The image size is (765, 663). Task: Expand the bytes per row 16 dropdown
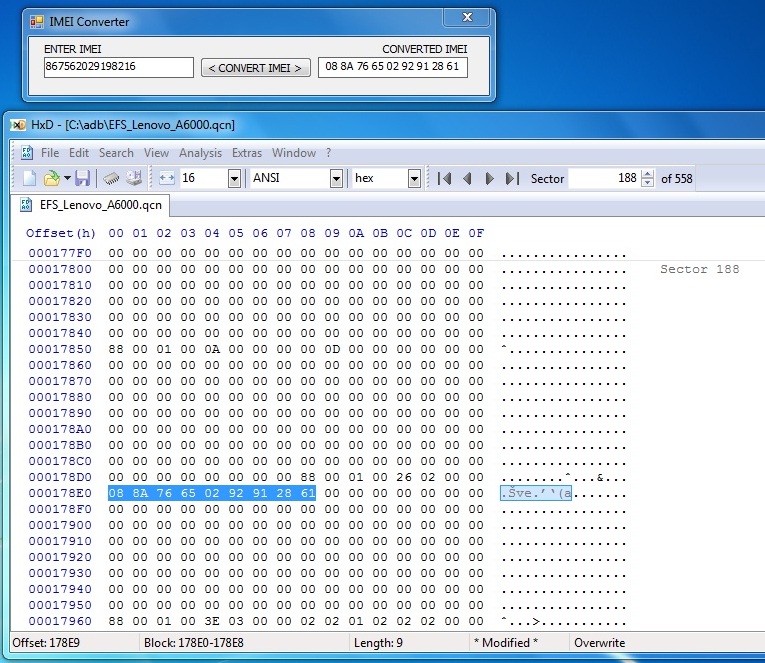tap(234, 179)
